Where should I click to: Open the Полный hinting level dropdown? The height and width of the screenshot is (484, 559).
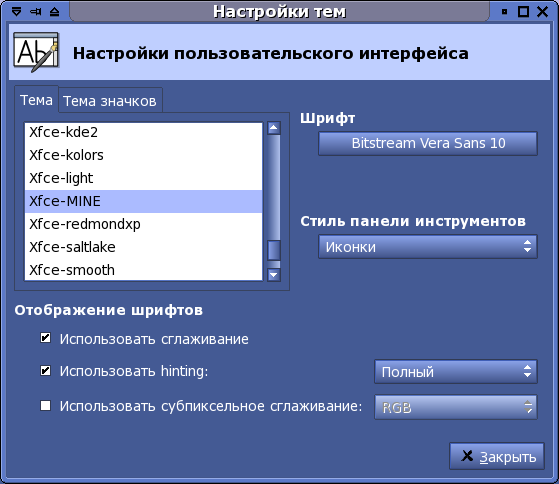pos(456,372)
